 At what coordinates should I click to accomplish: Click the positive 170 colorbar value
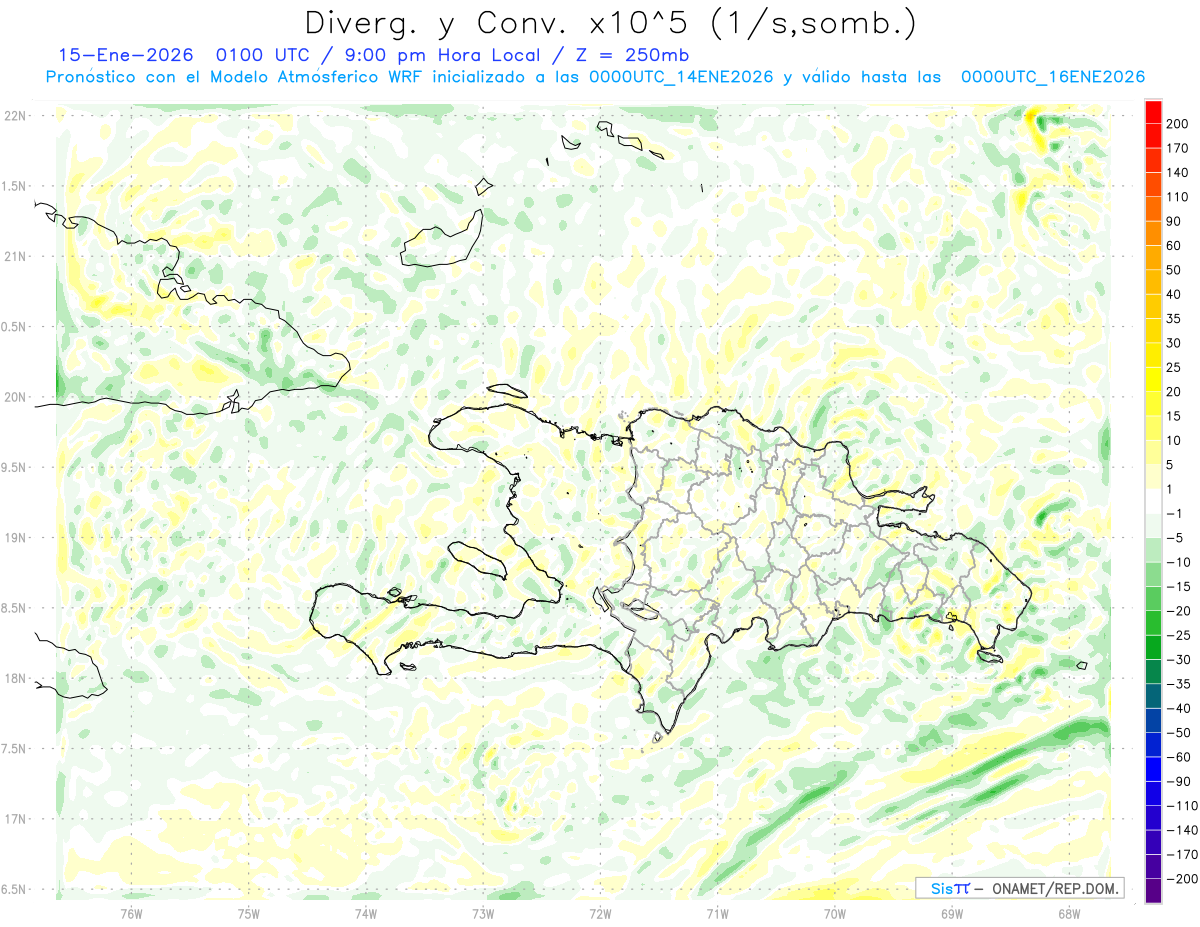click(x=1177, y=148)
